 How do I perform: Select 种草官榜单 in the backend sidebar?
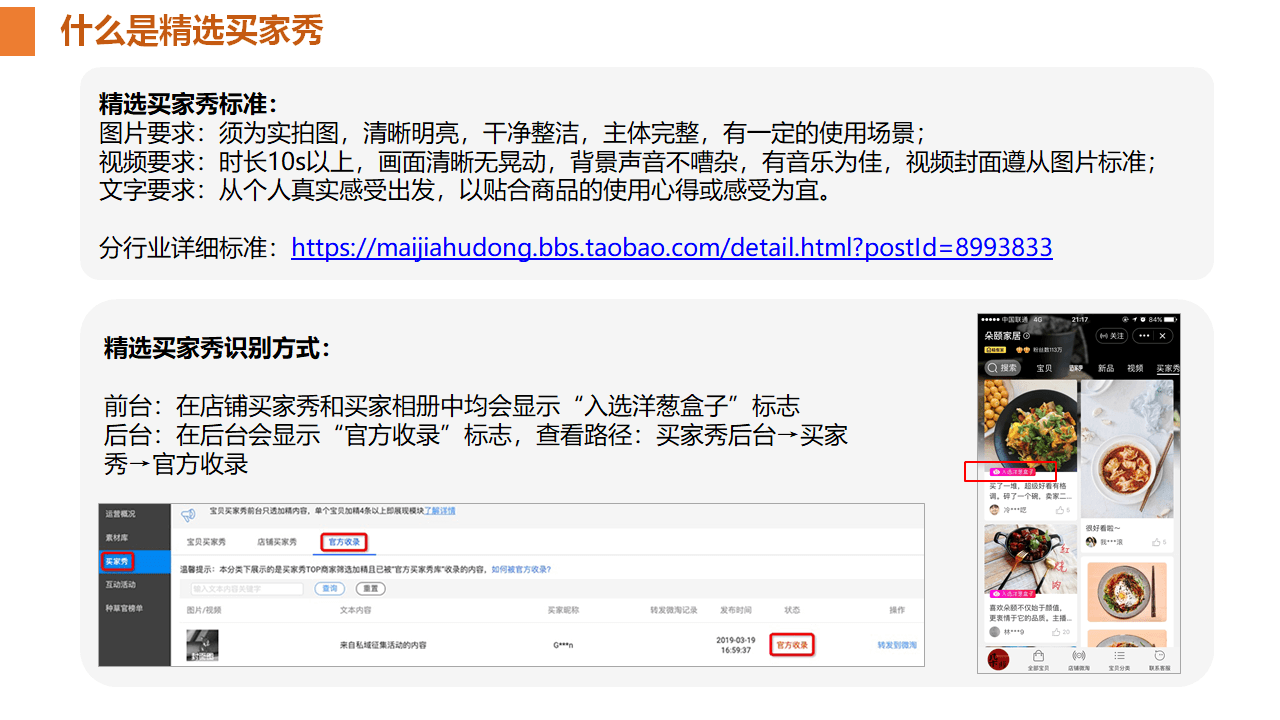point(123,608)
